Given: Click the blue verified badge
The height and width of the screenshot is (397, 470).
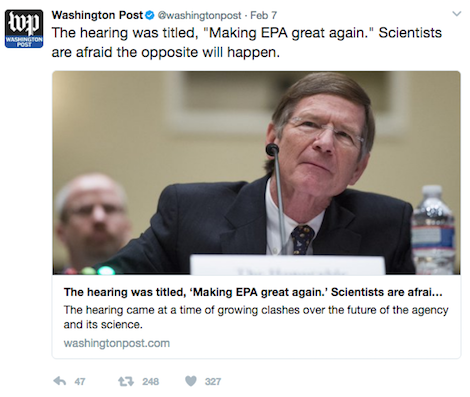Looking at the screenshot, I should coord(150,15).
